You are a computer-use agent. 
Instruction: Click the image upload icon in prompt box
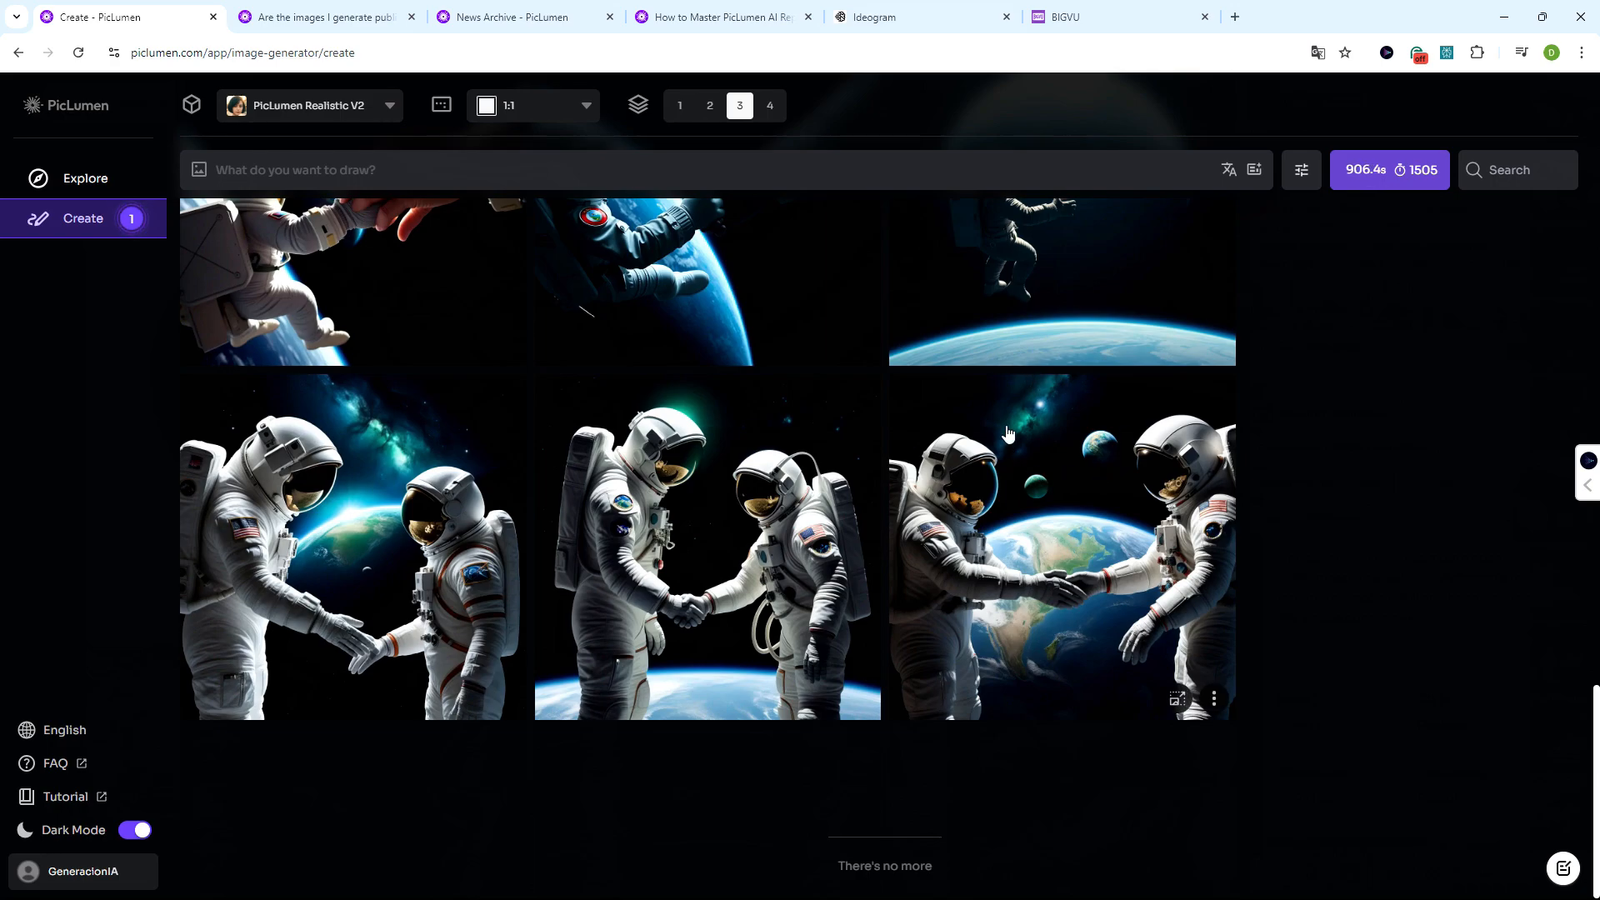click(x=199, y=170)
